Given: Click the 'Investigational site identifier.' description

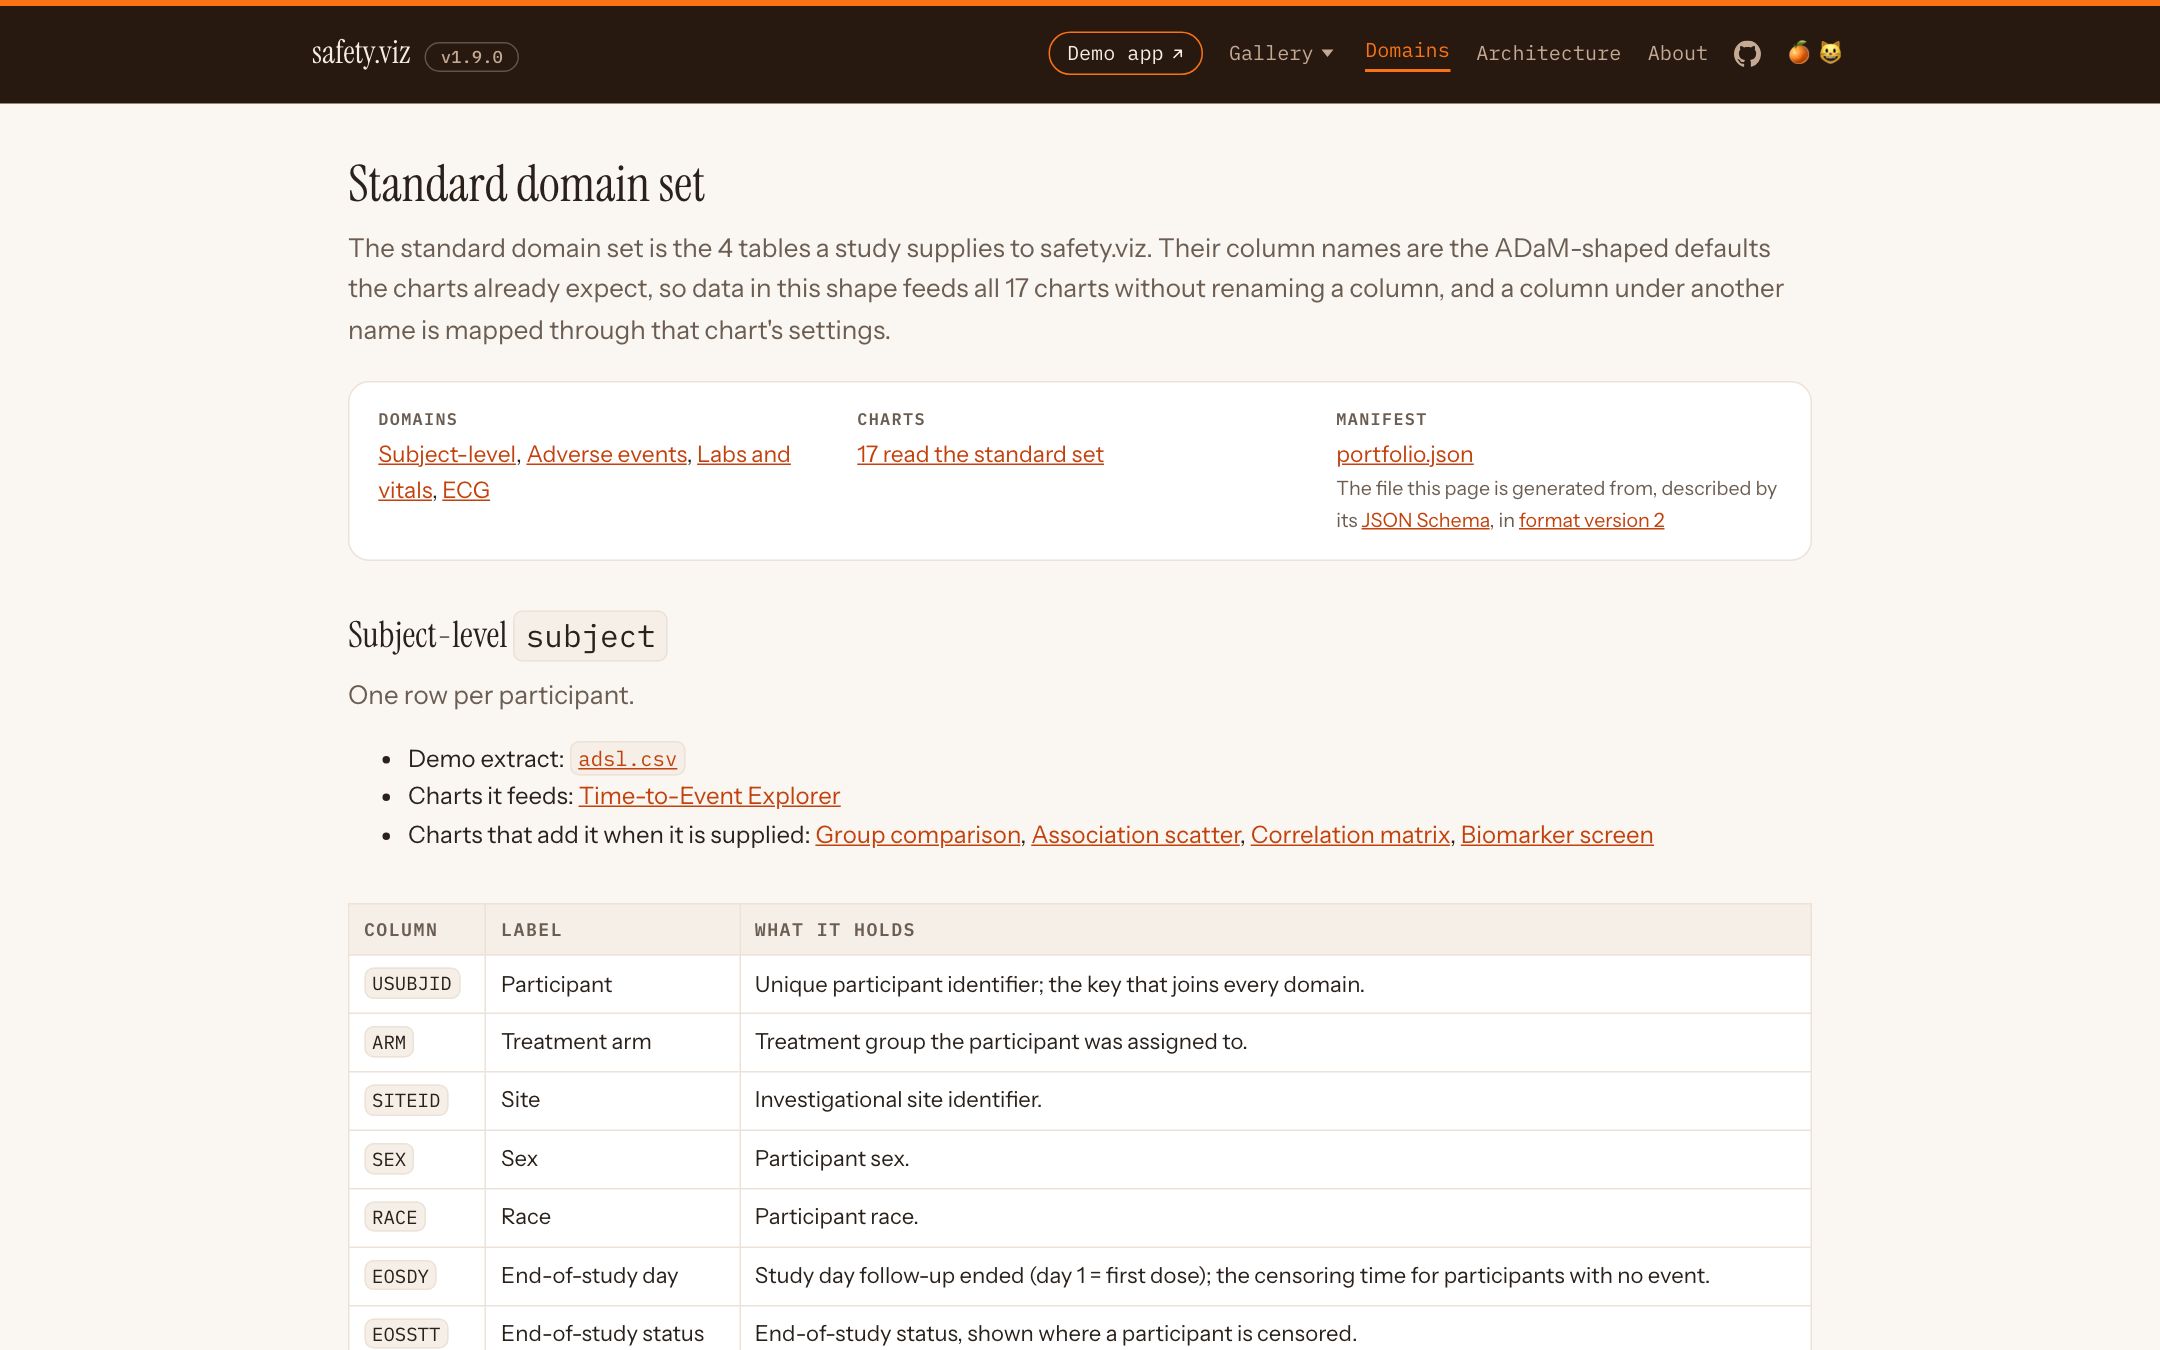Looking at the screenshot, I should click(x=898, y=1100).
